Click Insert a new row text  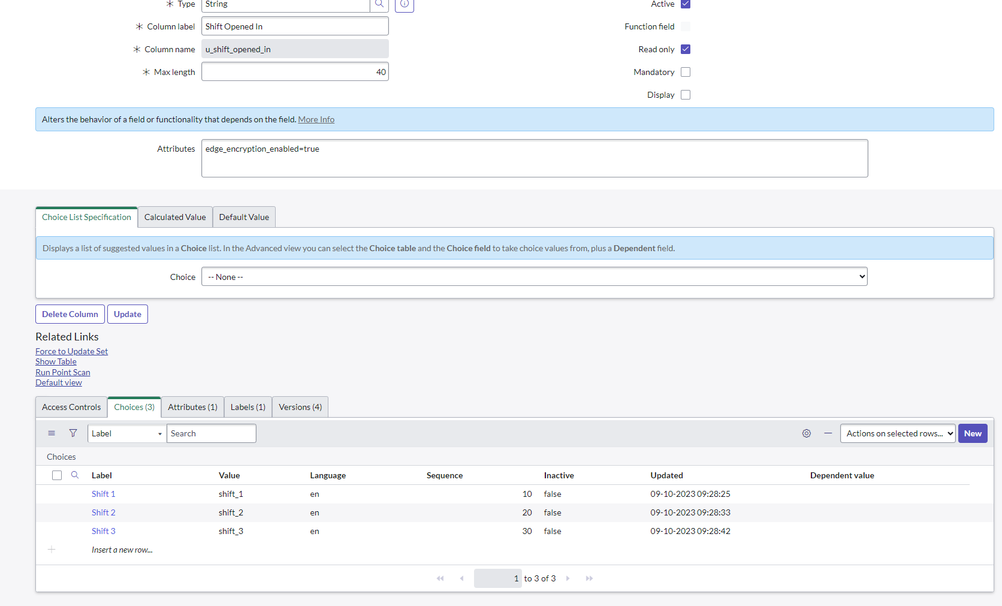(x=121, y=550)
